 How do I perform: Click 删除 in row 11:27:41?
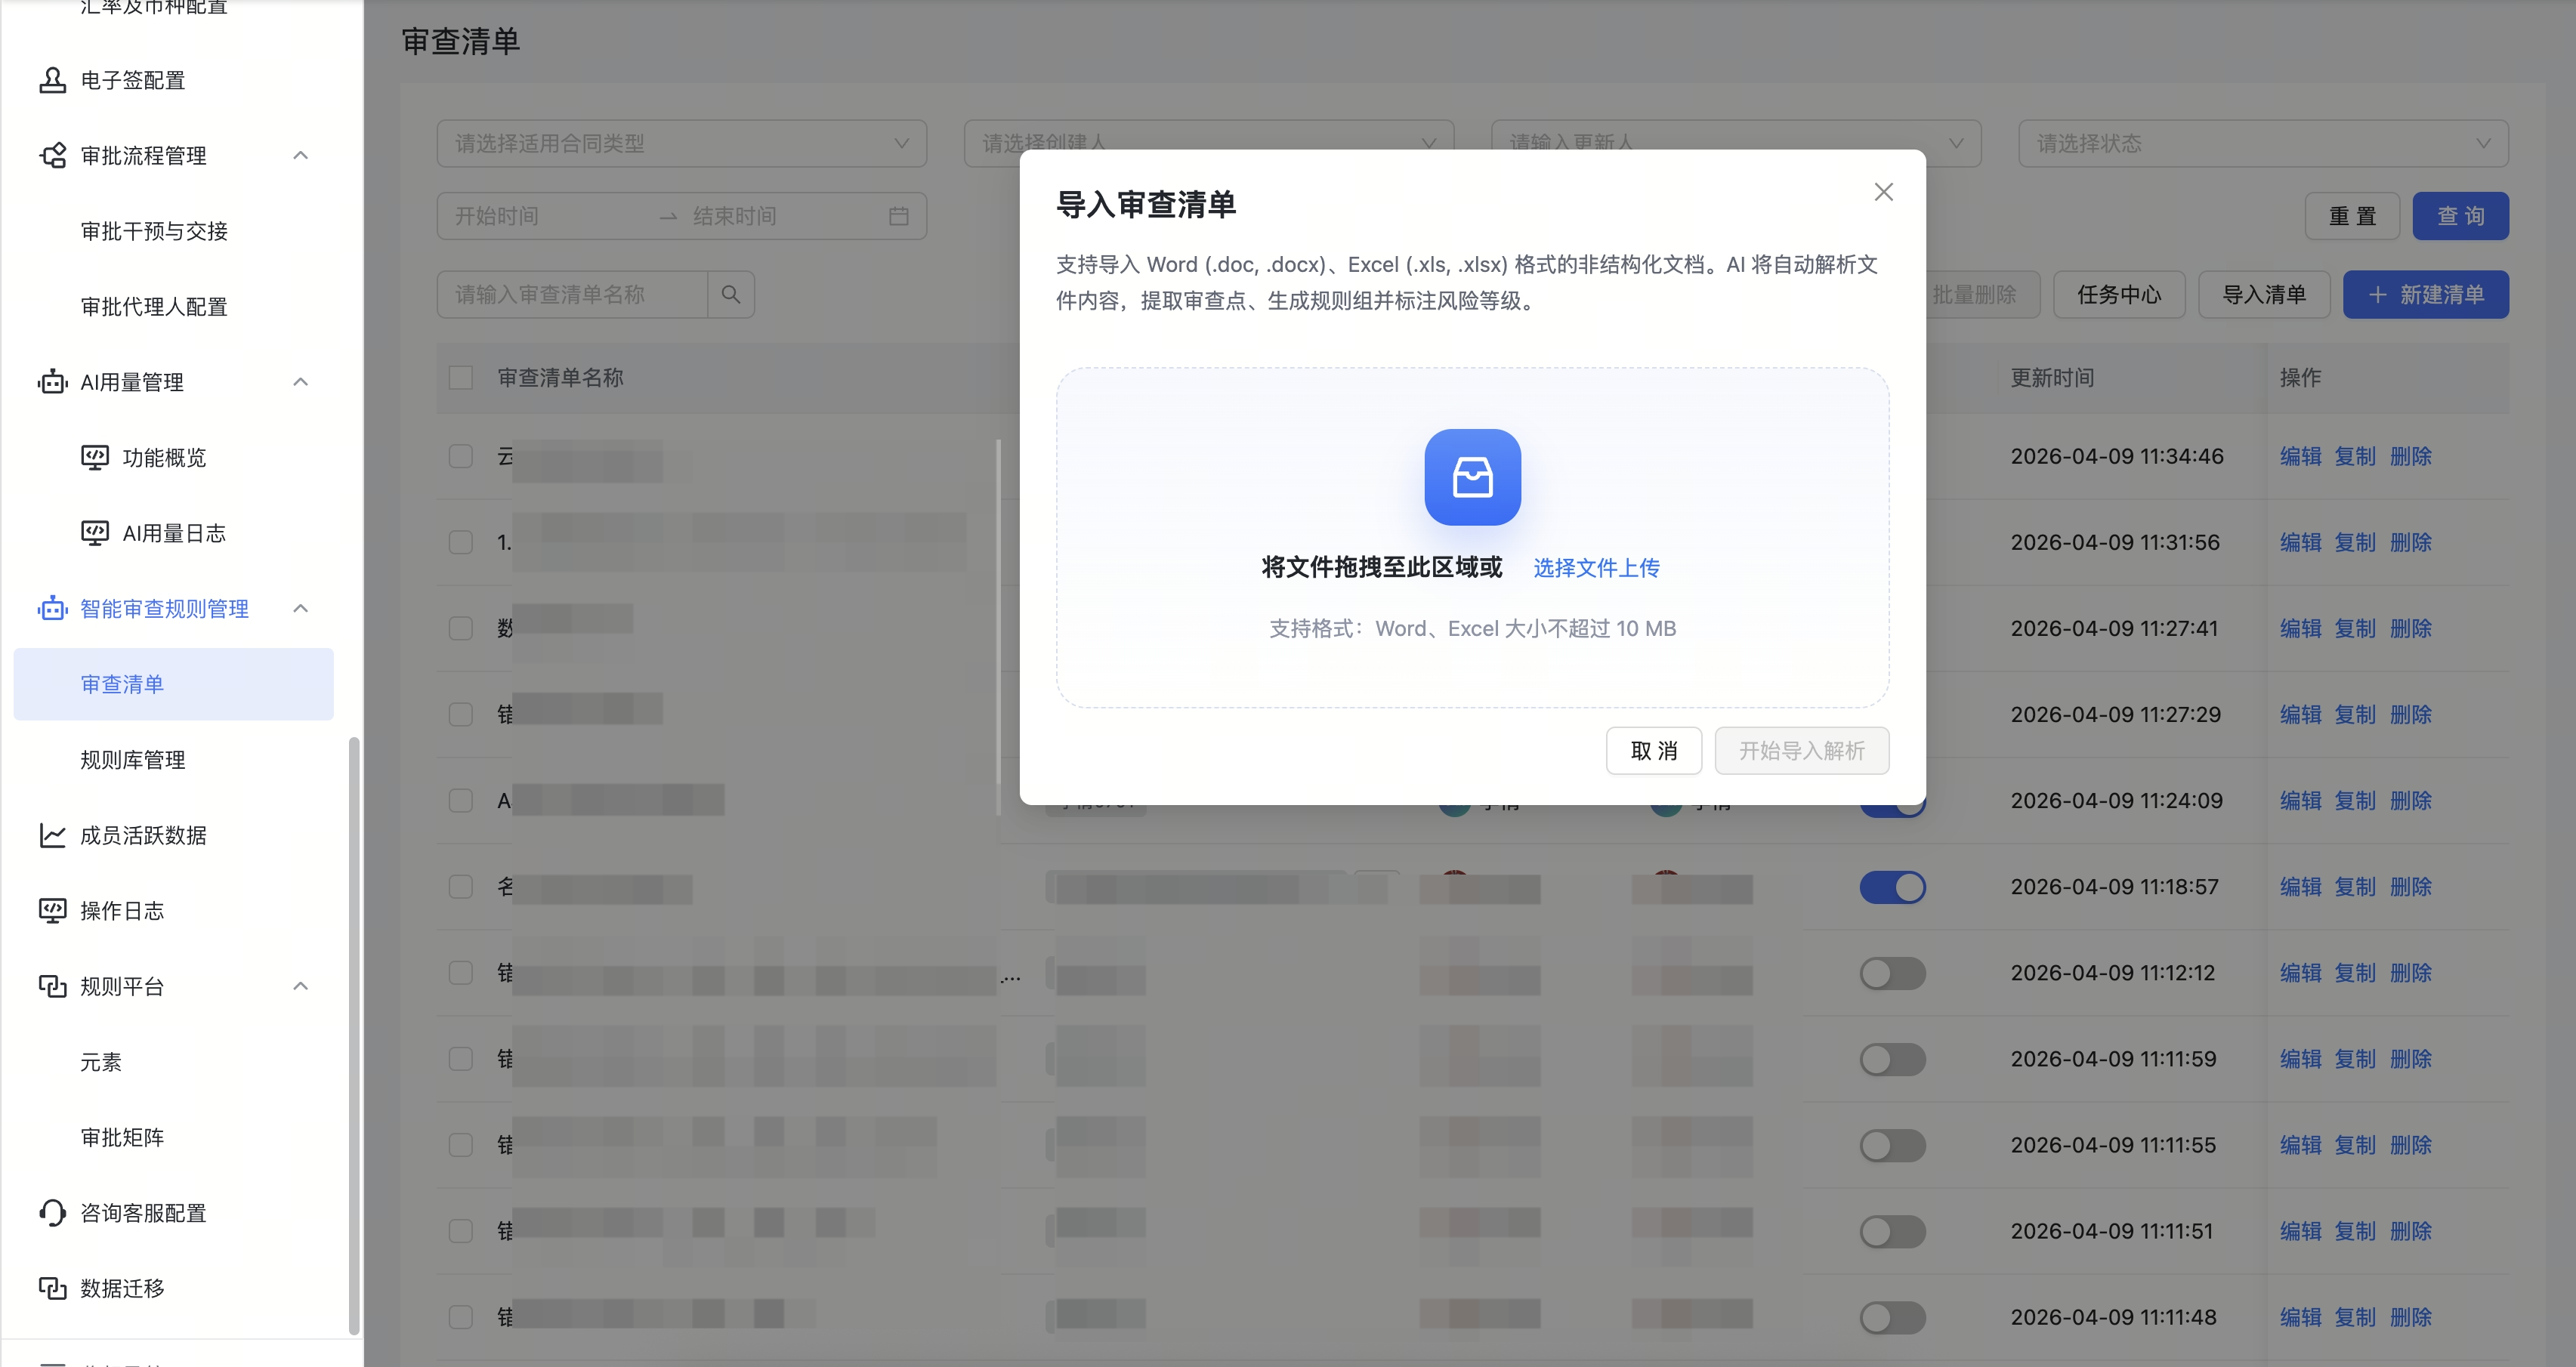2410,628
